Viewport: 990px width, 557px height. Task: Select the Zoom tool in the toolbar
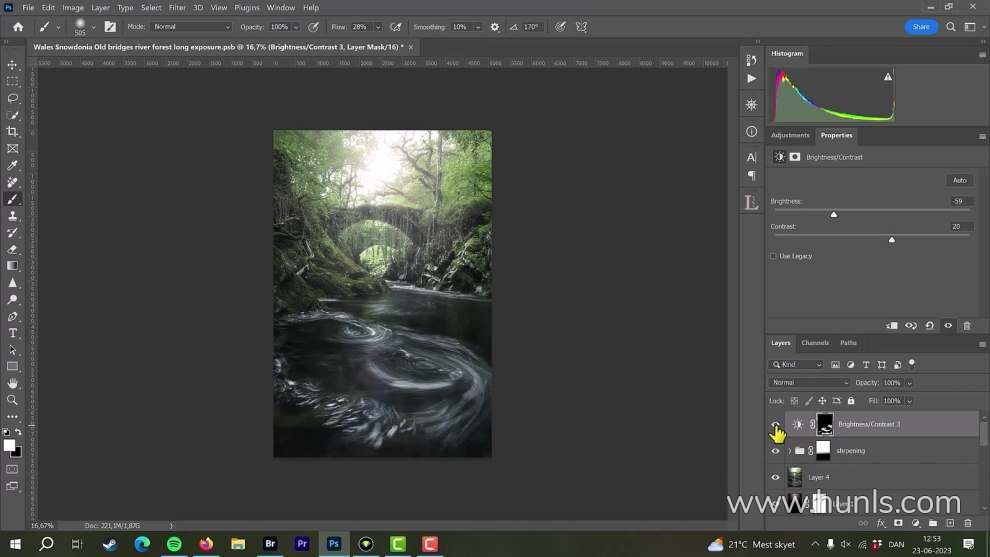click(x=13, y=400)
